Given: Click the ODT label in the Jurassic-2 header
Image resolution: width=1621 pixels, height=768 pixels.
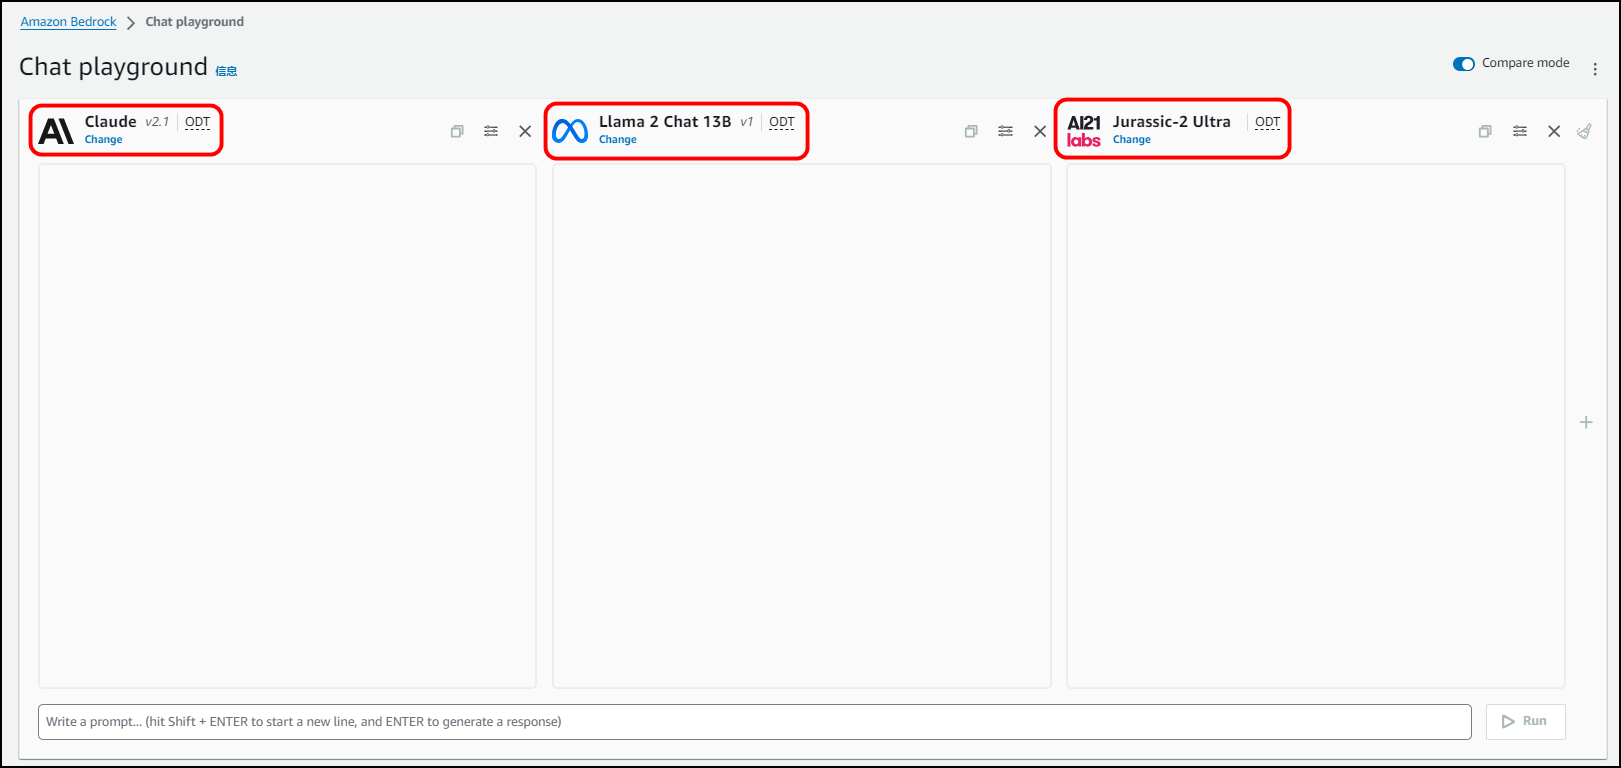Looking at the screenshot, I should coord(1268,122).
